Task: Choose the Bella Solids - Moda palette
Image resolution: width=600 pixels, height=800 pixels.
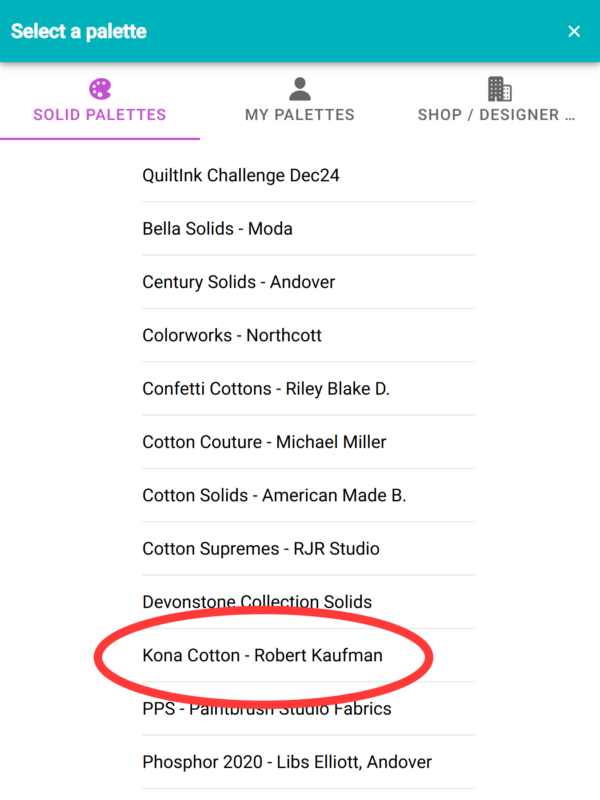Action: coord(218,229)
